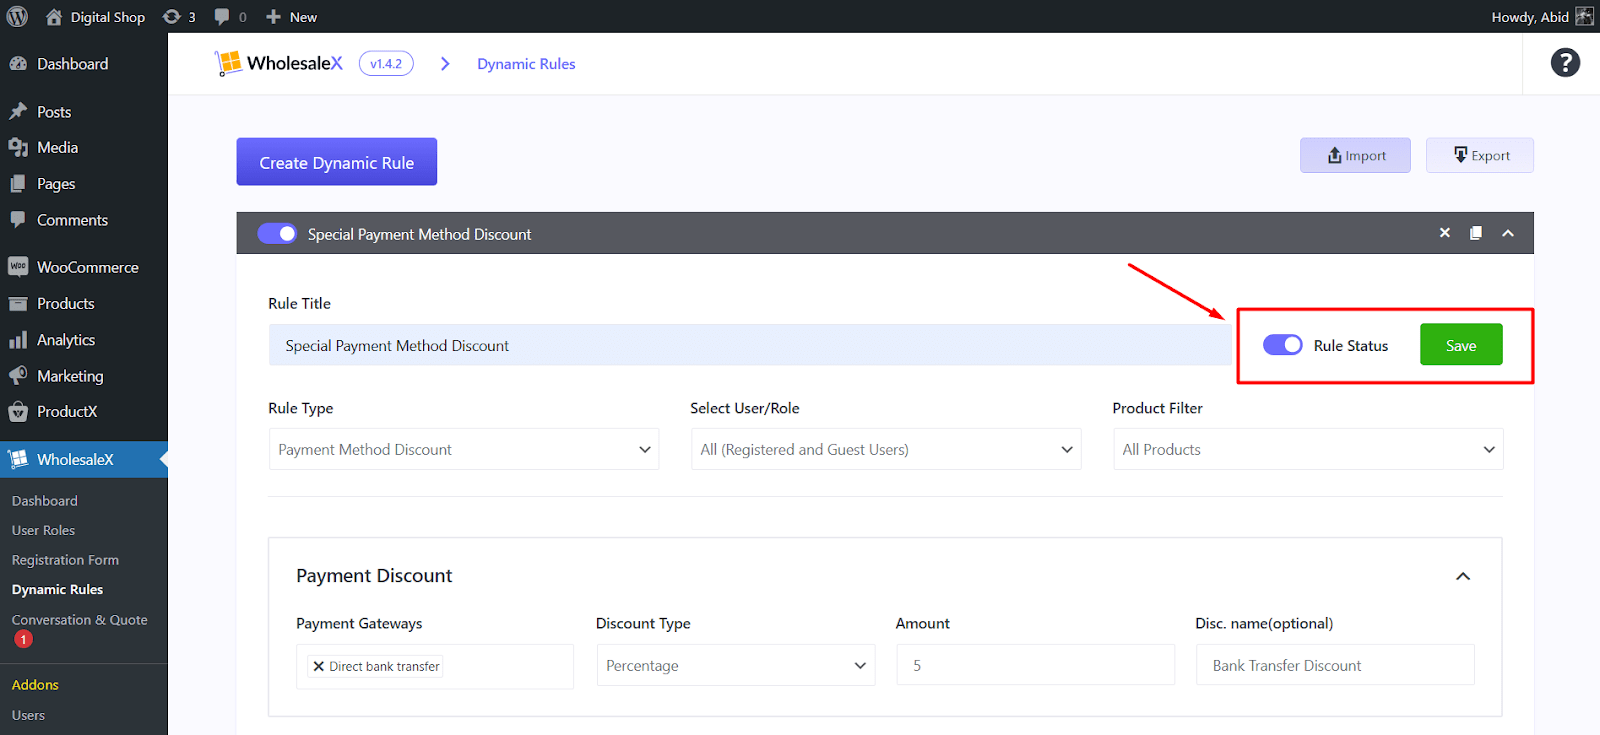The height and width of the screenshot is (735, 1600).
Task: Click the Import button
Action: [1355, 155]
